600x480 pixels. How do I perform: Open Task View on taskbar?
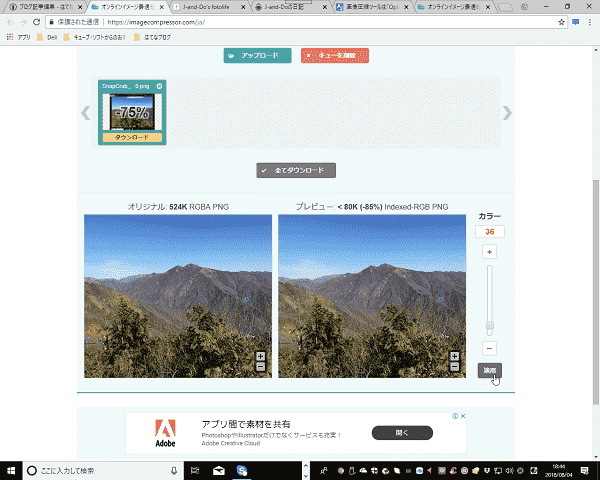[x=195, y=470]
